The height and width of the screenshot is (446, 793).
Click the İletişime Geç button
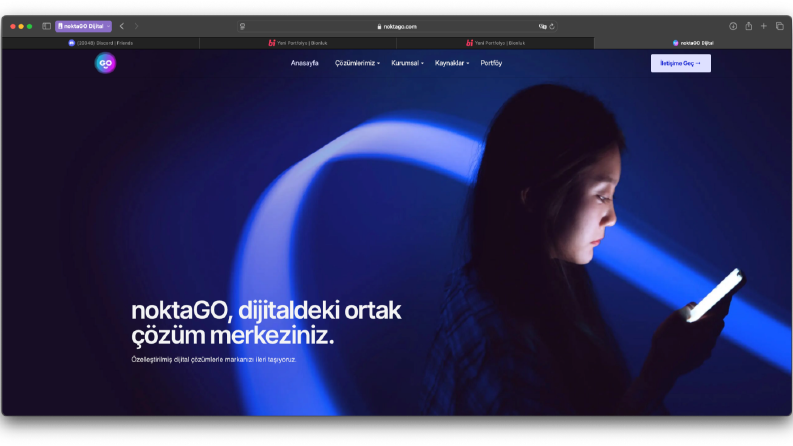click(681, 63)
